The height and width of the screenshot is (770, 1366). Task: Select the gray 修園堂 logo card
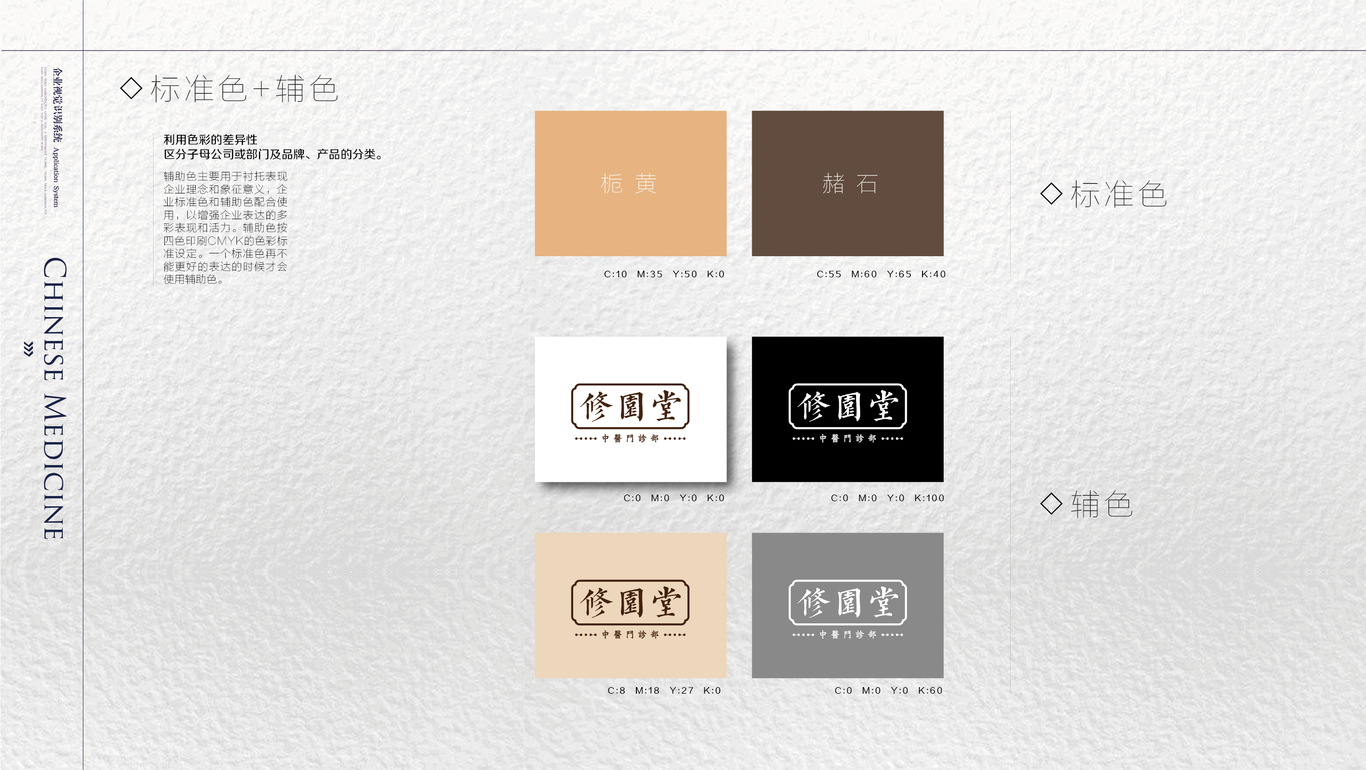[x=848, y=605]
